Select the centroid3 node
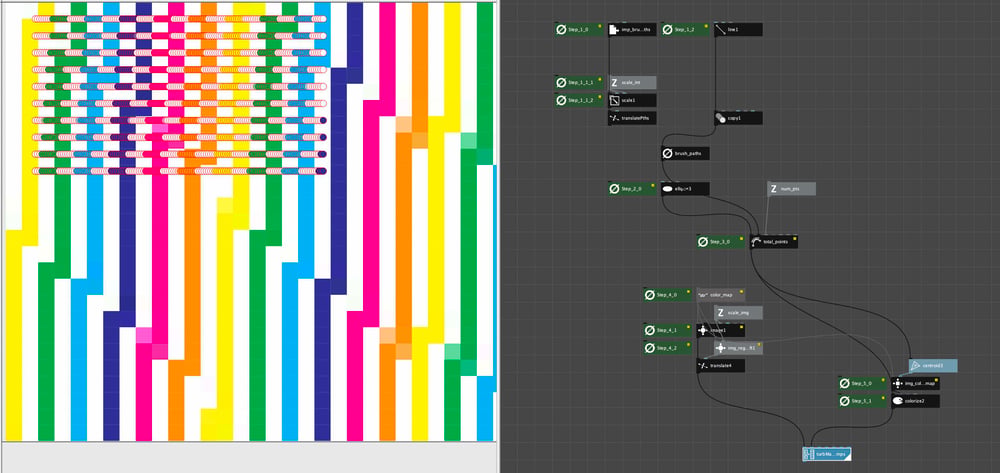This screenshot has height=473, width=1000. click(933, 366)
